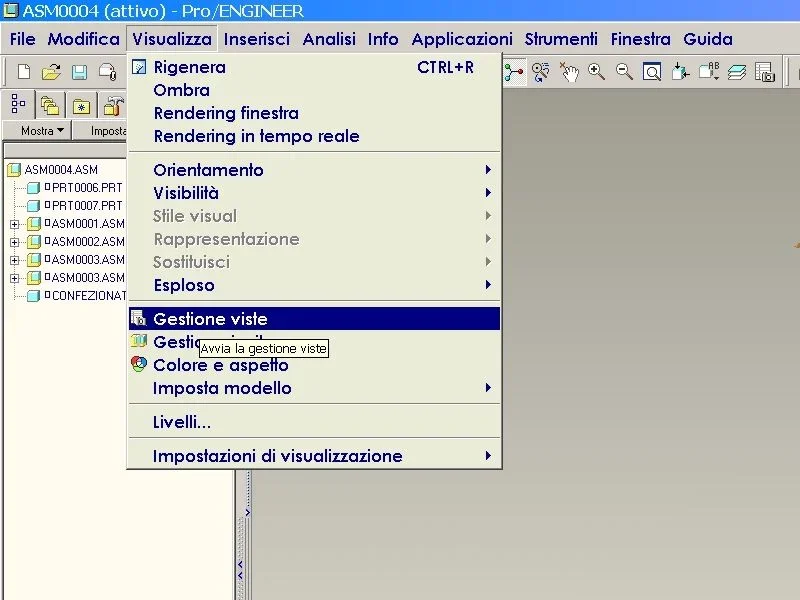This screenshot has width=800, height=600.
Task: Create a new file with the blank-page icon
Action: click(x=23, y=72)
